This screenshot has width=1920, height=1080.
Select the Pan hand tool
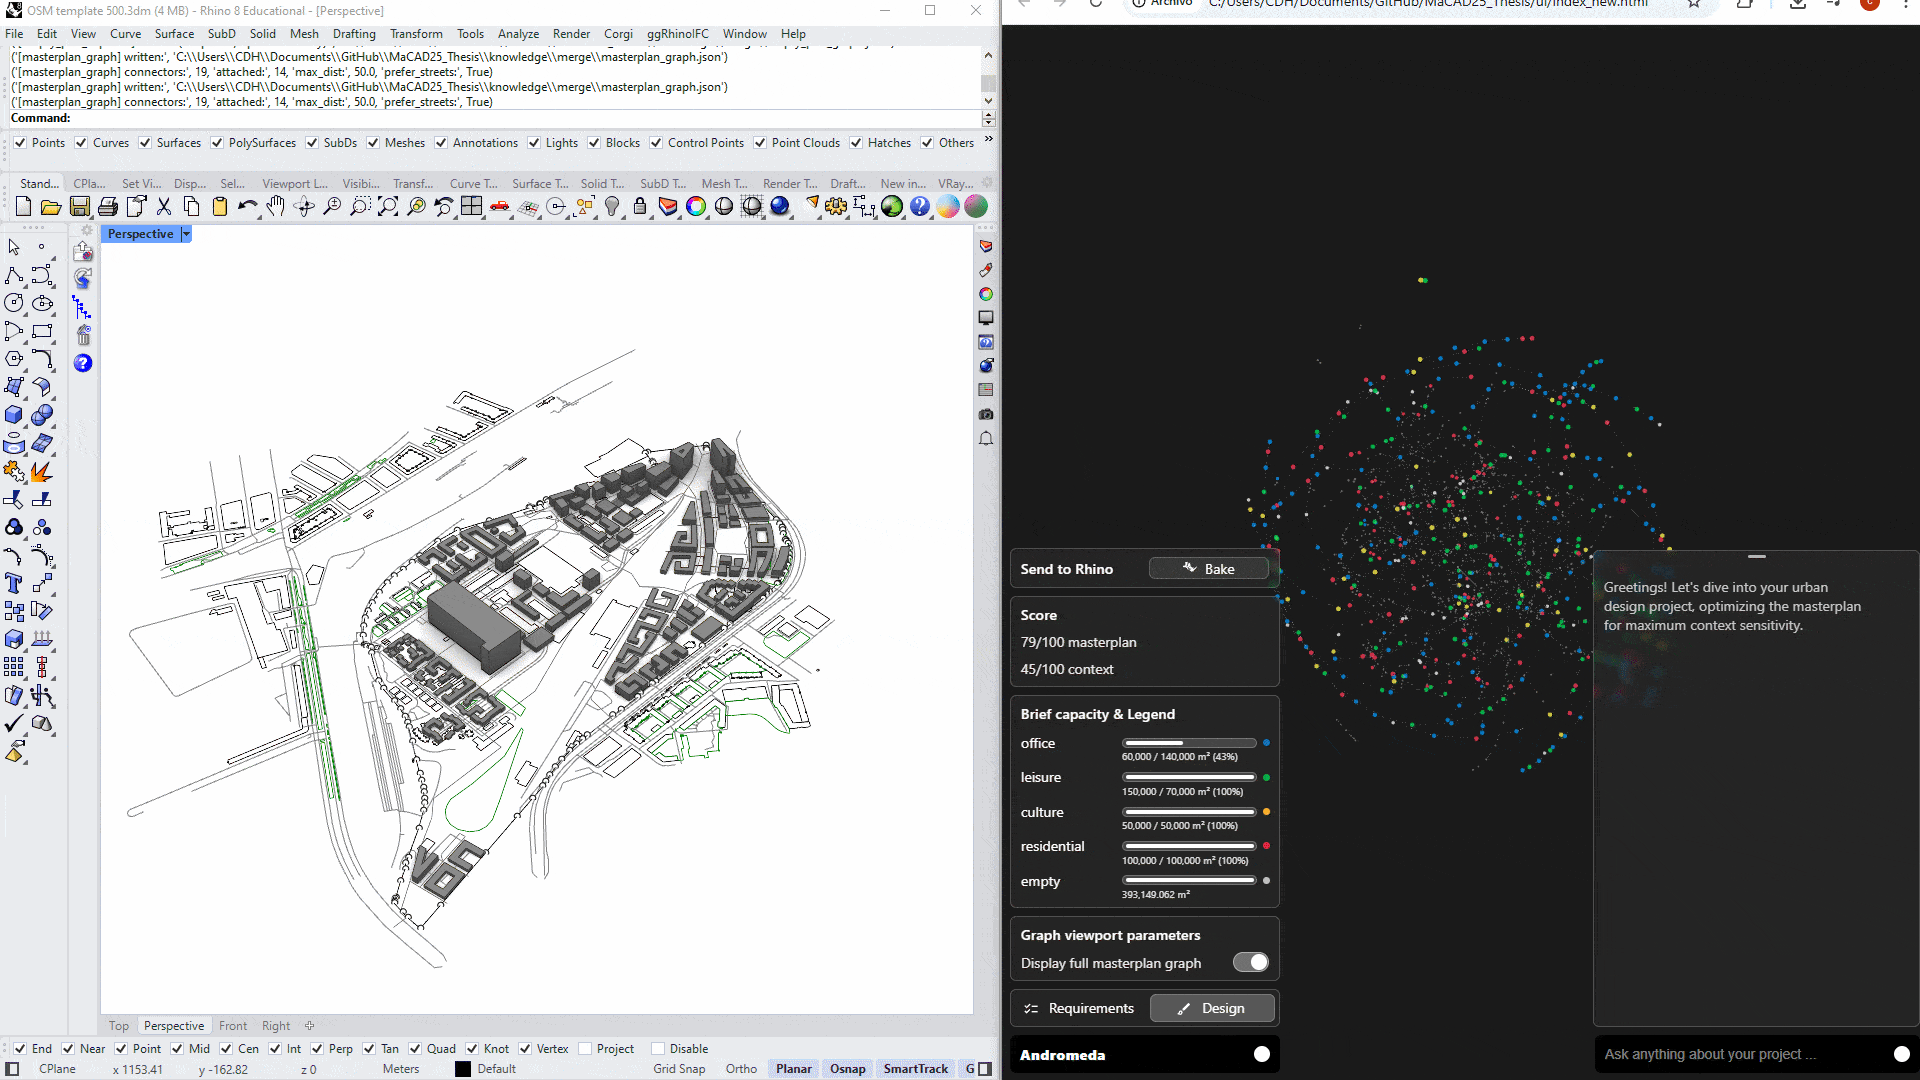coord(276,207)
